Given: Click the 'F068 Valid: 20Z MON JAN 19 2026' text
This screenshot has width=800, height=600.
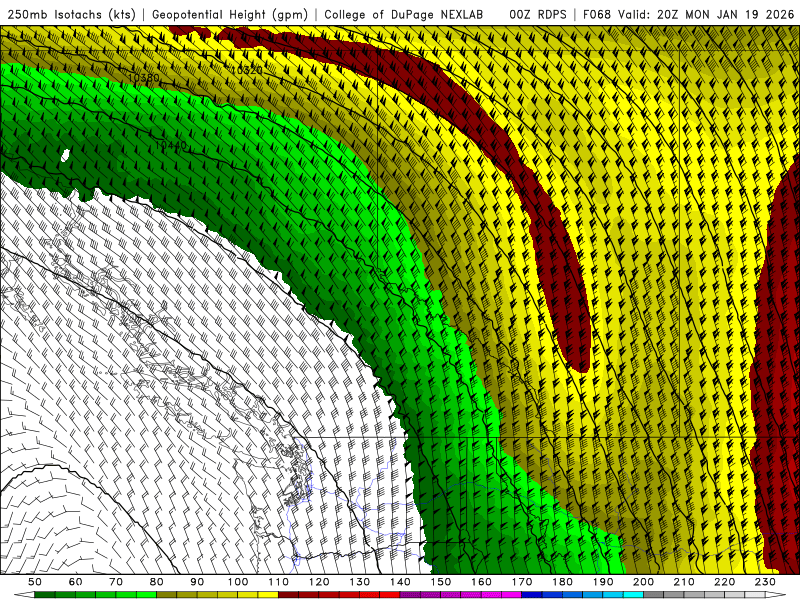Looking at the screenshot, I should (x=688, y=14).
